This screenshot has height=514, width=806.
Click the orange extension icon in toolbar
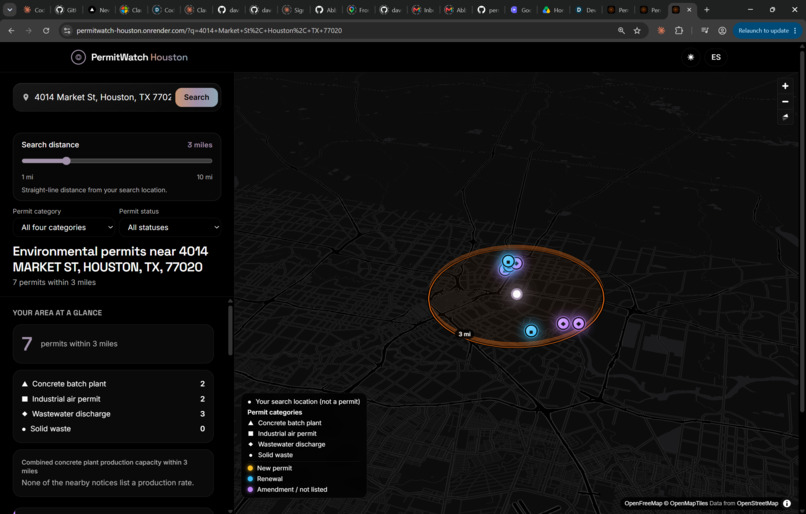pyautogui.click(x=661, y=30)
